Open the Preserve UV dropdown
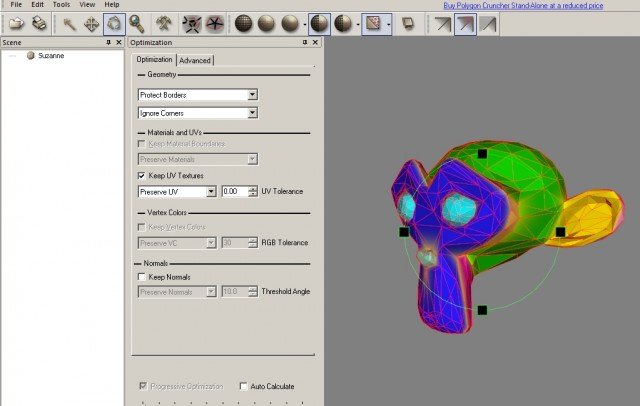 click(x=211, y=192)
